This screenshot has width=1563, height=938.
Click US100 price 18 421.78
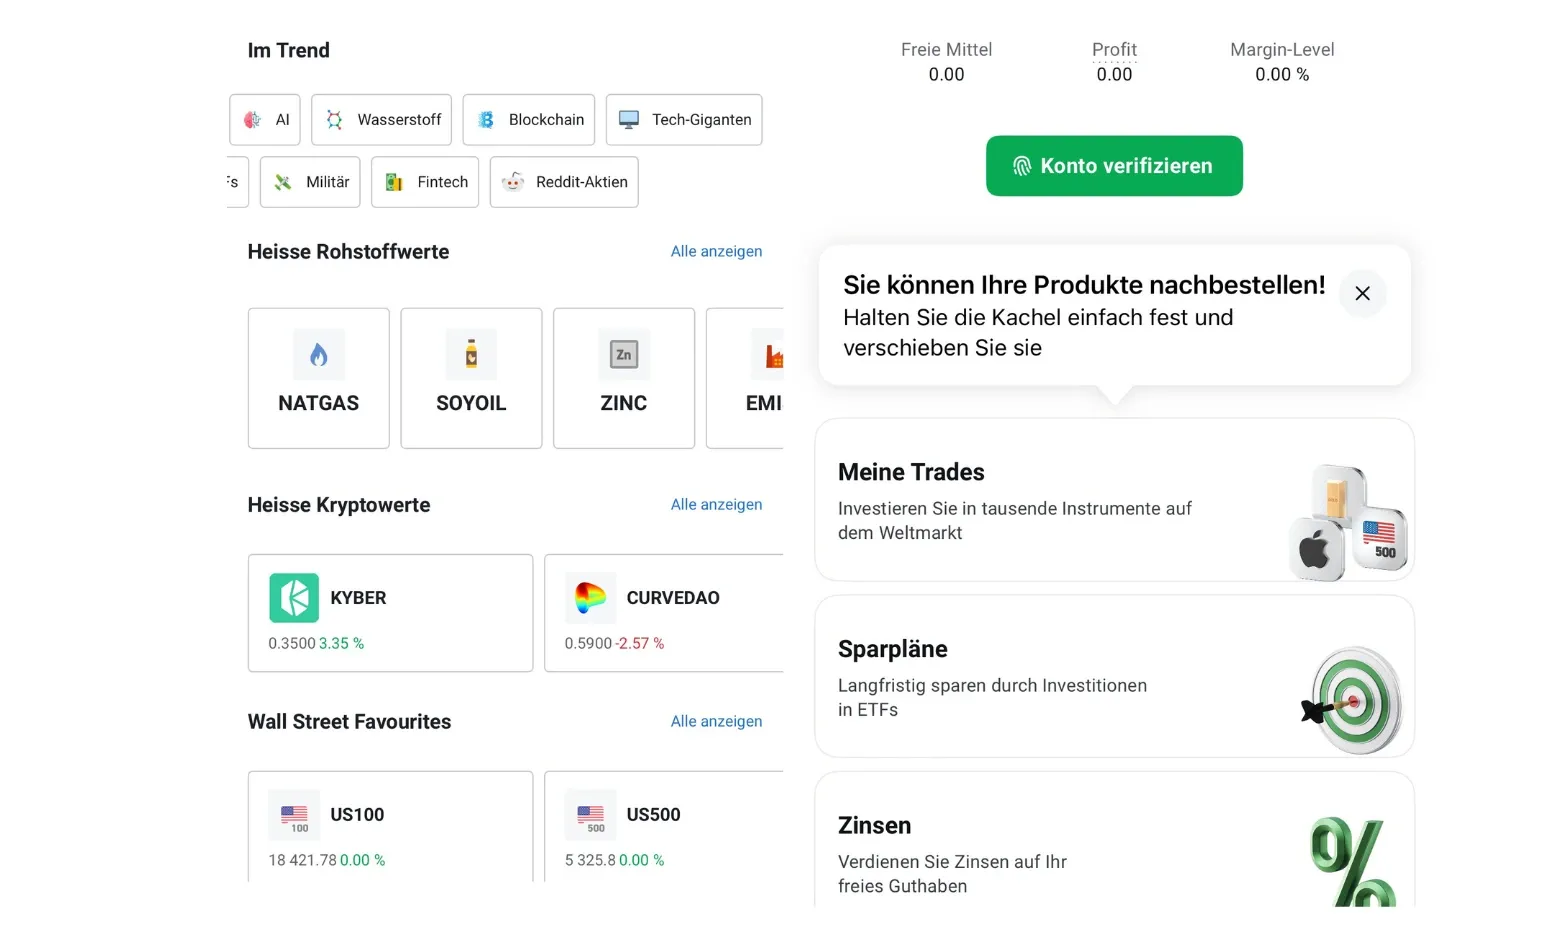pos(302,860)
